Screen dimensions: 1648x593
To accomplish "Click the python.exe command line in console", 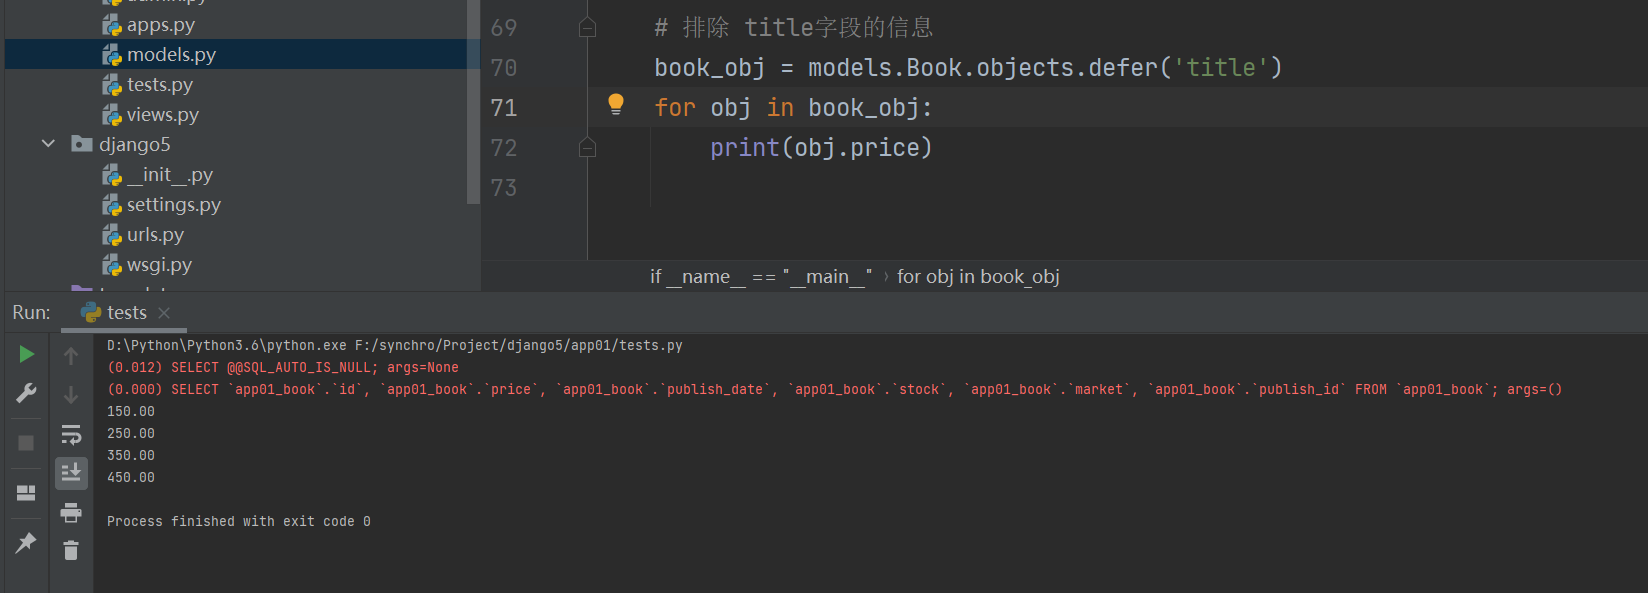I will pos(395,346).
